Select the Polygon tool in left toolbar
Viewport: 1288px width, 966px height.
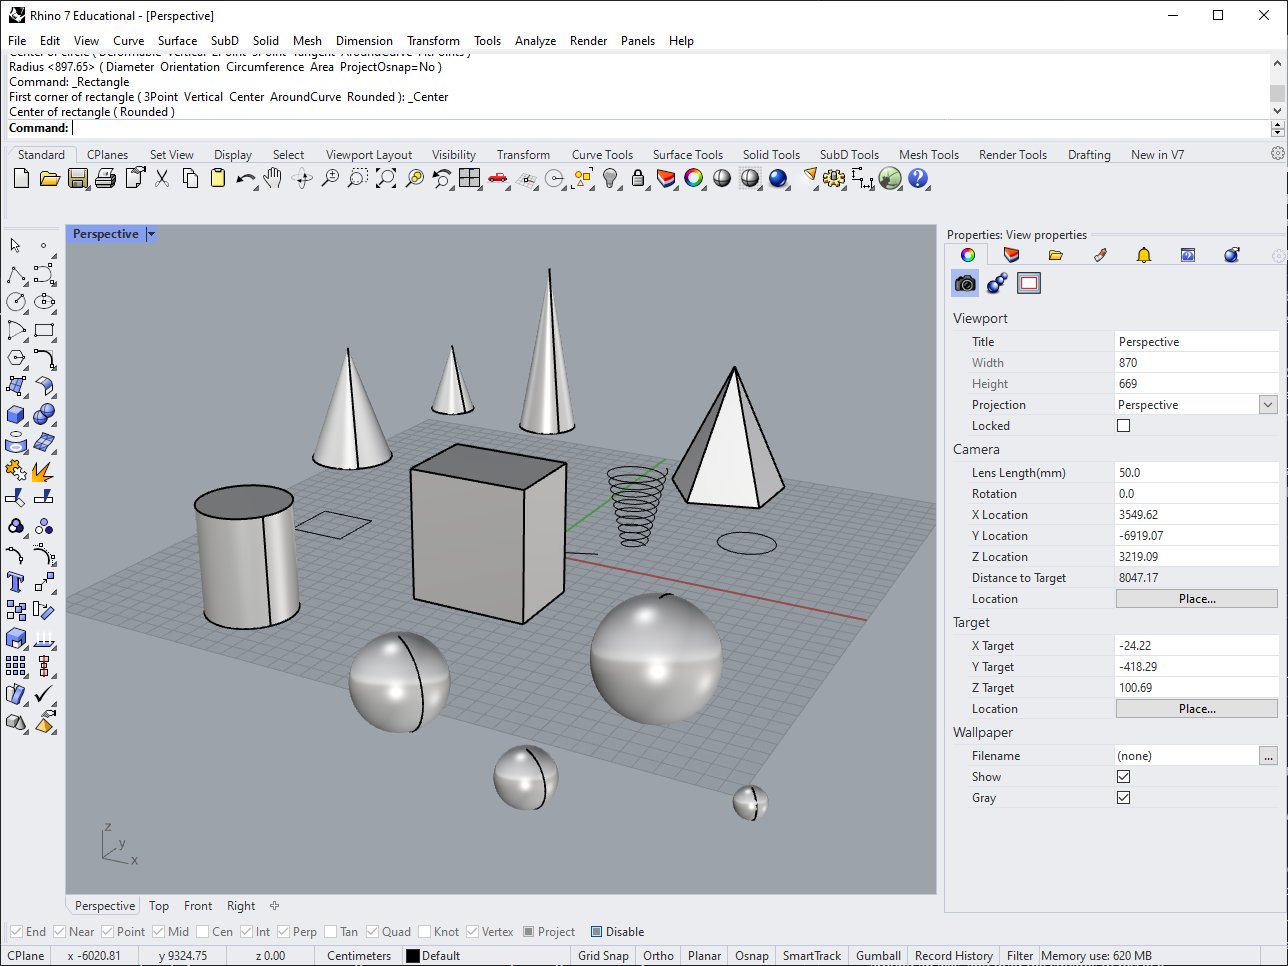tap(16, 358)
